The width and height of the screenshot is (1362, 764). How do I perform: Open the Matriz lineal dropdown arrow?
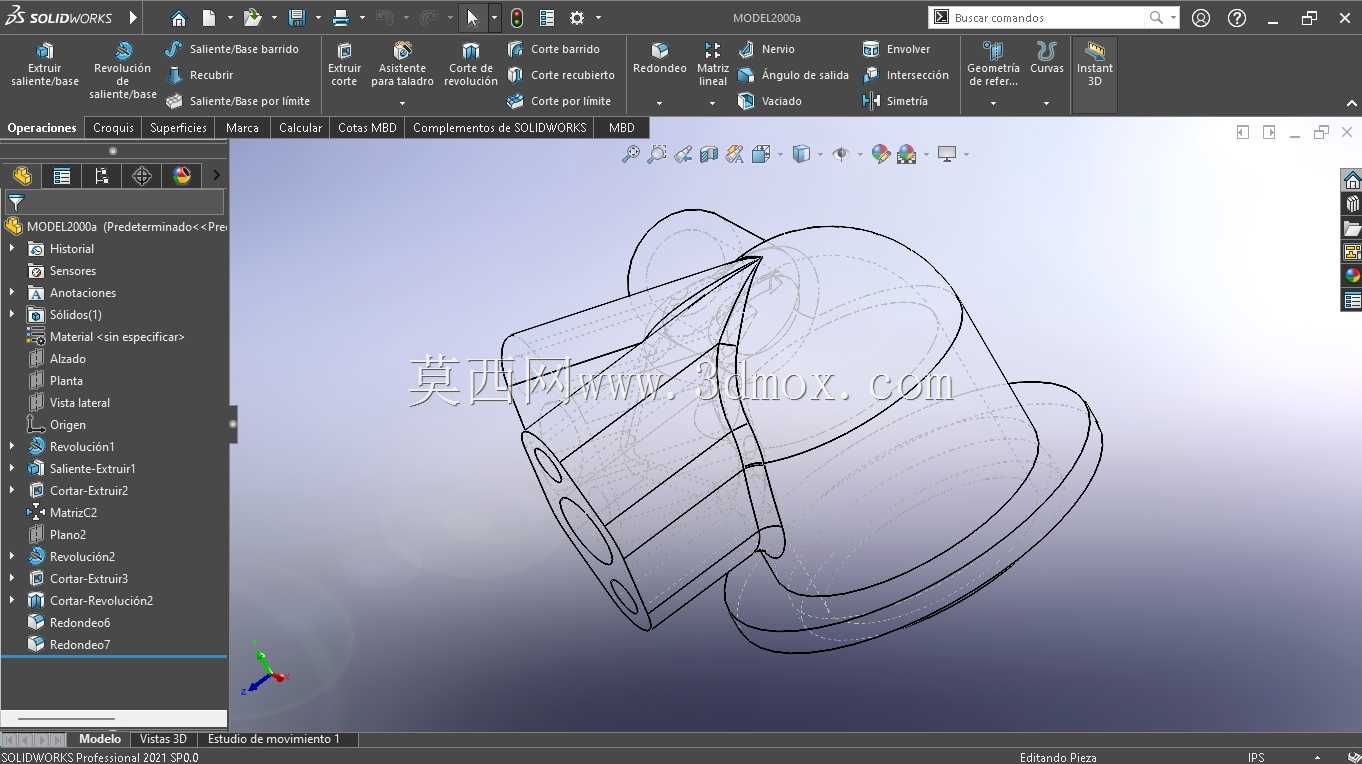click(x=712, y=102)
